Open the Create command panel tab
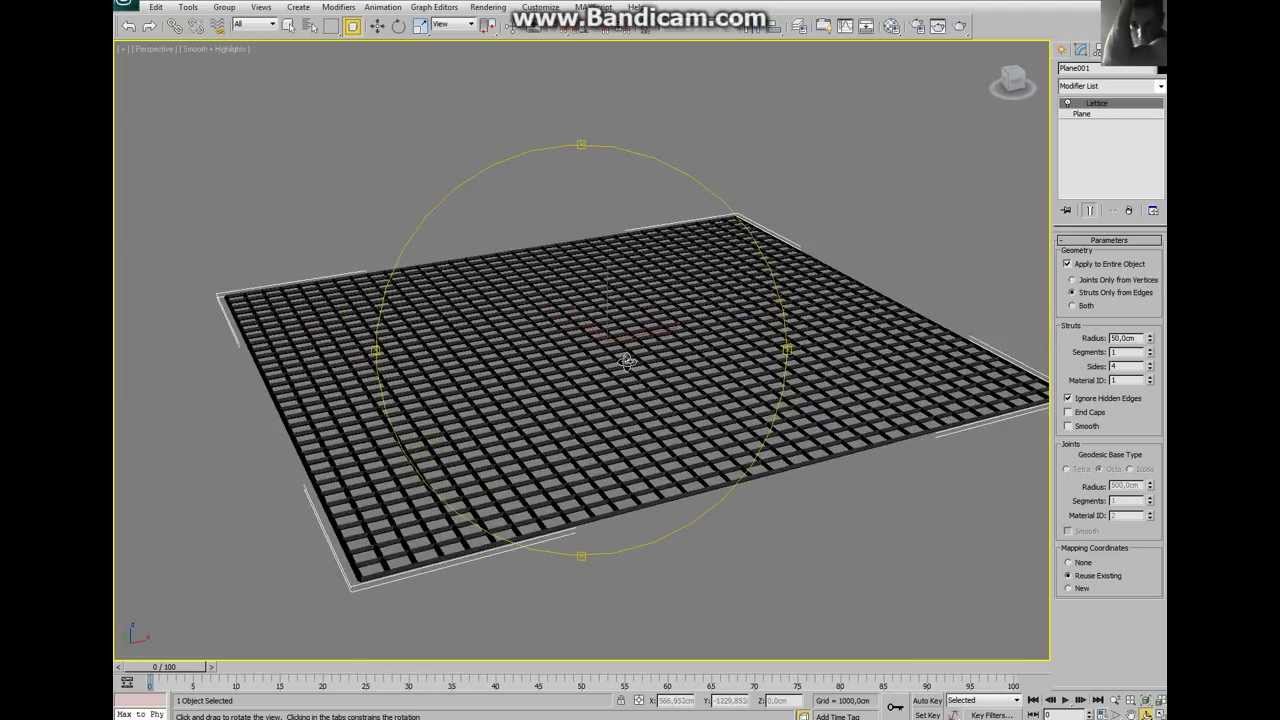This screenshot has height=720, width=1280. point(1063,50)
